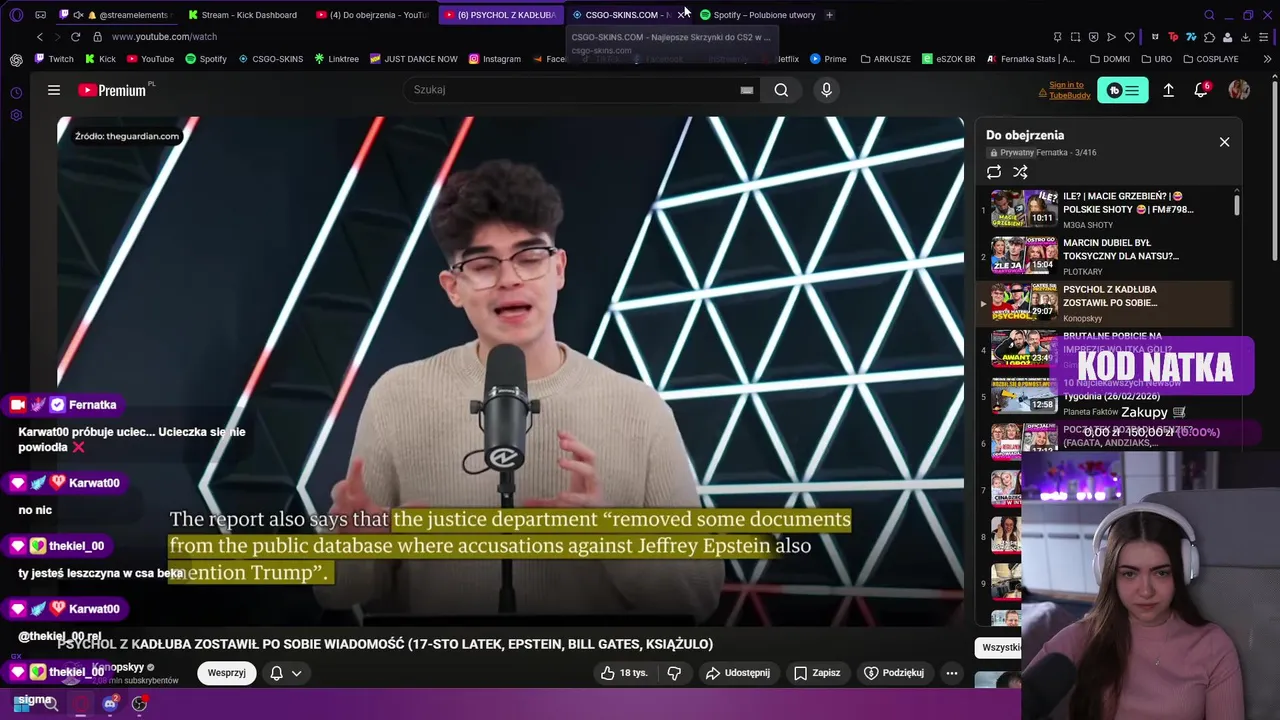Open a new browser tab

829,15
